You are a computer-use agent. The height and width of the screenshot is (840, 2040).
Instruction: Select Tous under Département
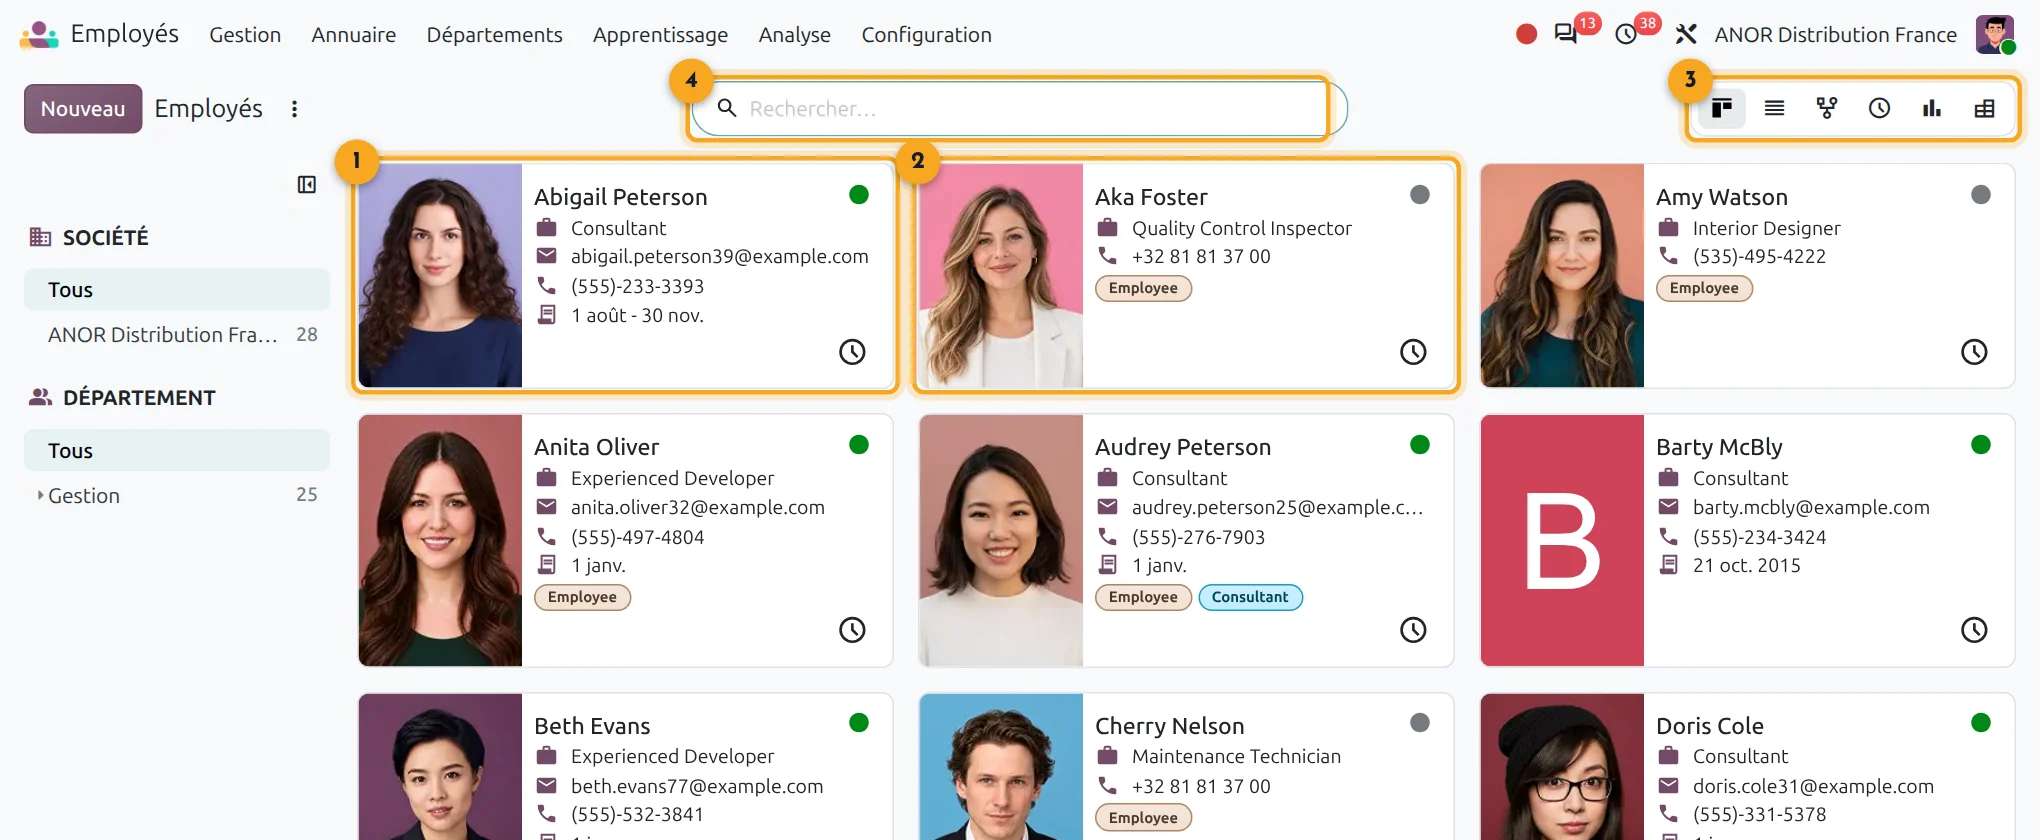[x=177, y=451]
